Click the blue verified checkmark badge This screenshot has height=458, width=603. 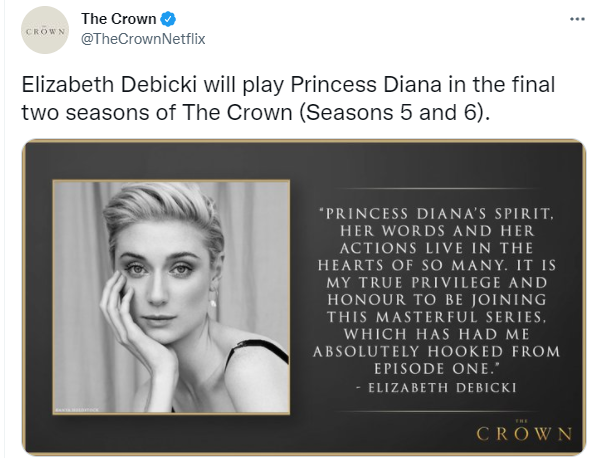point(168,19)
